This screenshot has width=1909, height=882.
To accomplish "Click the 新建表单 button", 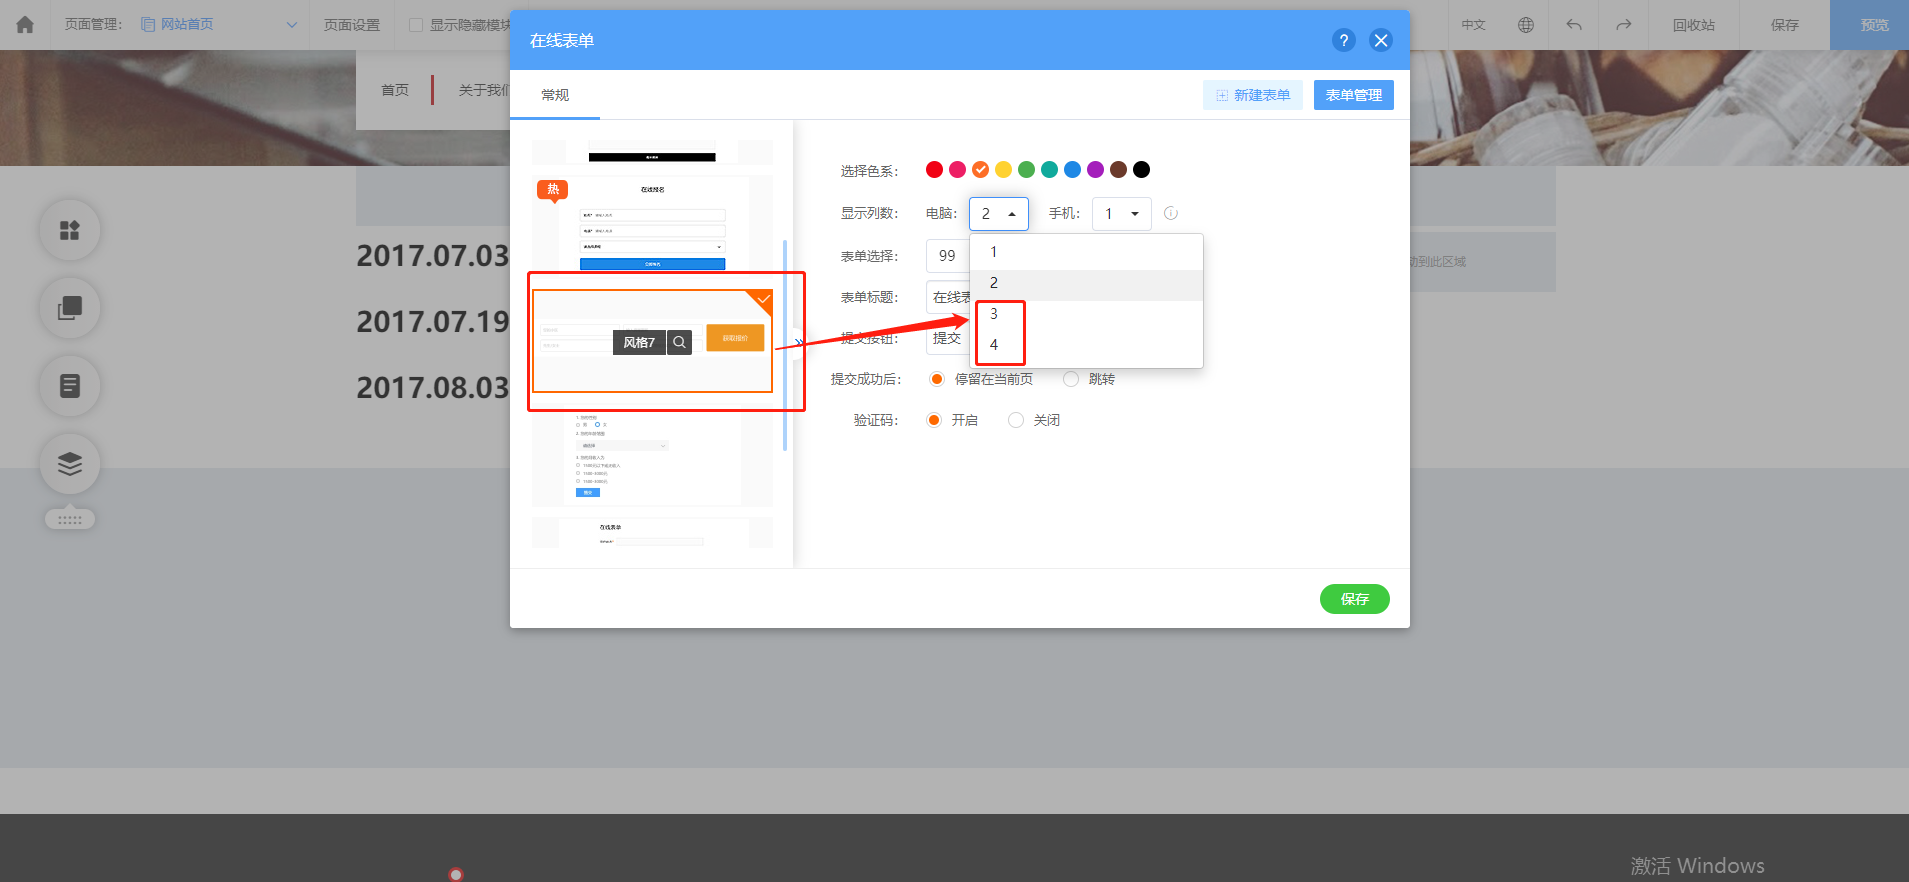I will [1253, 95].
